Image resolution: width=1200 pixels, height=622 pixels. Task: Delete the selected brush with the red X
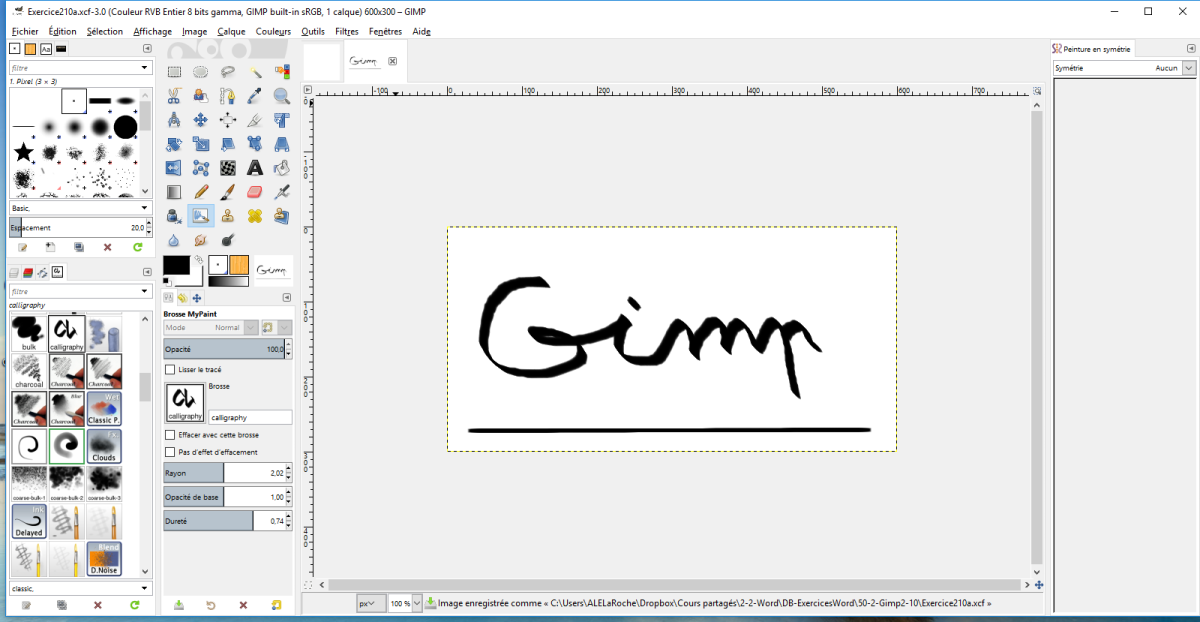coord(107,246)
